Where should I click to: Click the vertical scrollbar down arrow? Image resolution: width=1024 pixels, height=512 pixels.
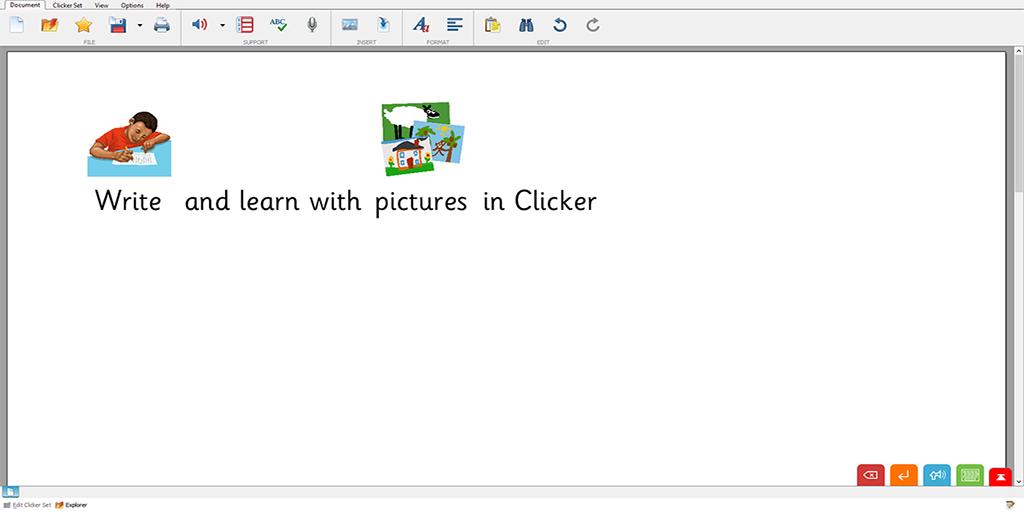pyautogui.click(x=1019, y=481)
